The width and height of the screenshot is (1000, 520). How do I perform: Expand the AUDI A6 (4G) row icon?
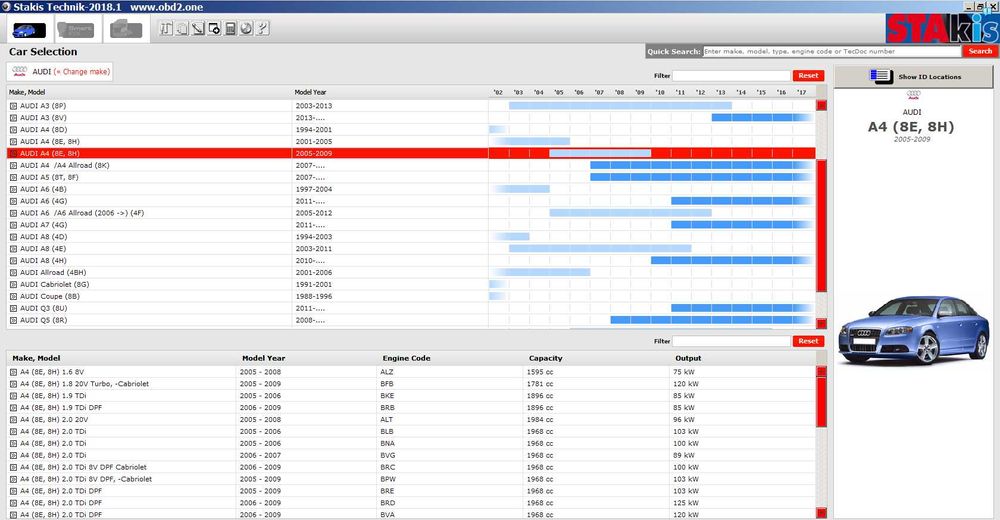[13, 201]
